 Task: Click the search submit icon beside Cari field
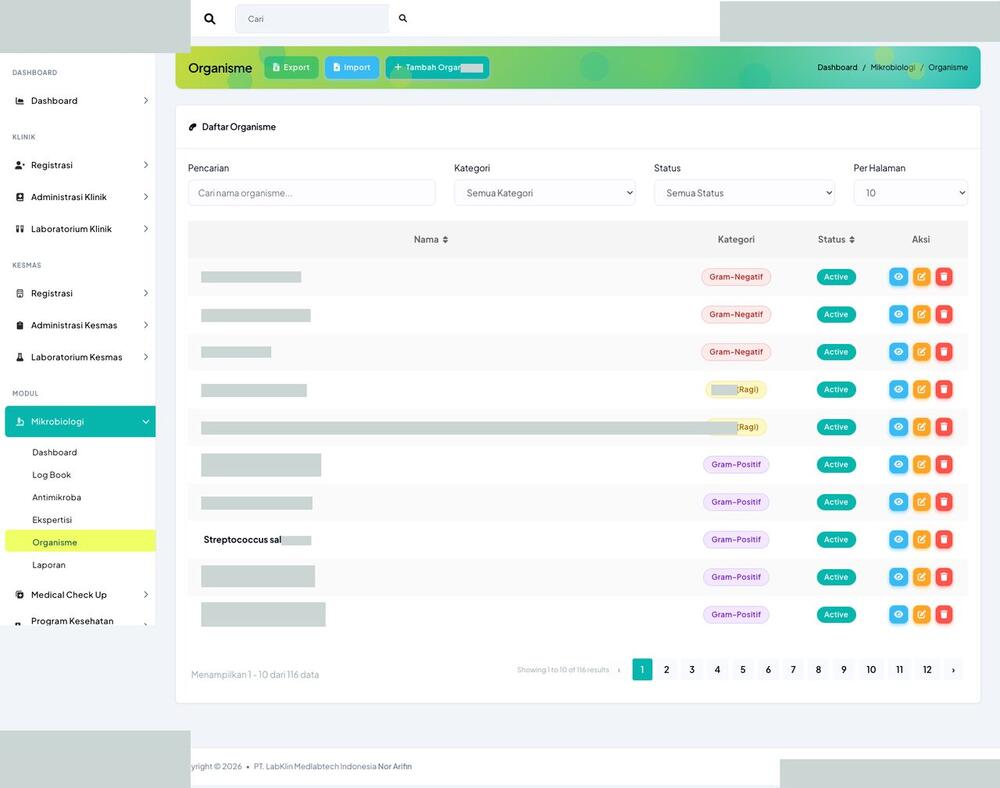point(402,18)
